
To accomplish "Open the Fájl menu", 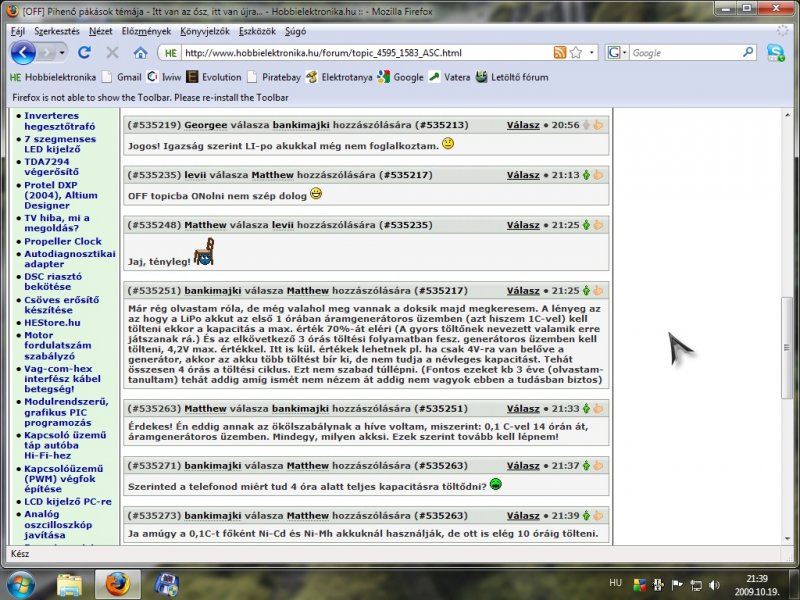I will tap(18, 31).
